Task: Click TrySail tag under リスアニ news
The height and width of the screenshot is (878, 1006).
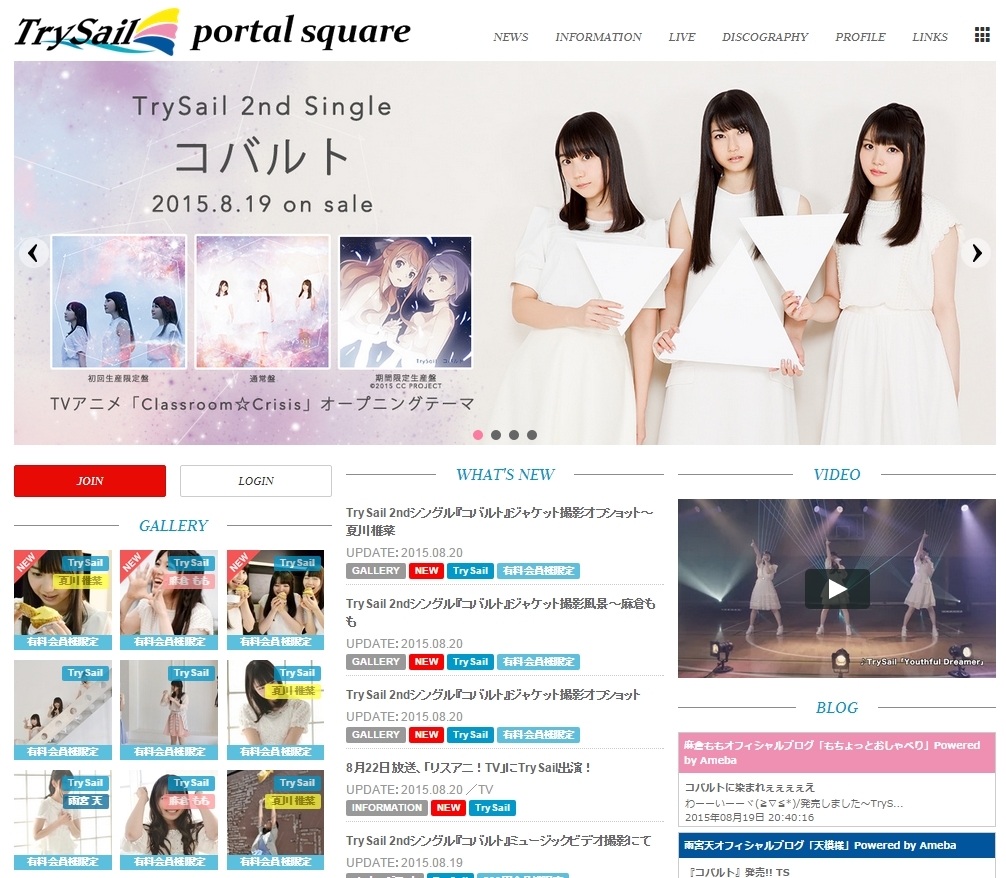Action: (492, 808)
